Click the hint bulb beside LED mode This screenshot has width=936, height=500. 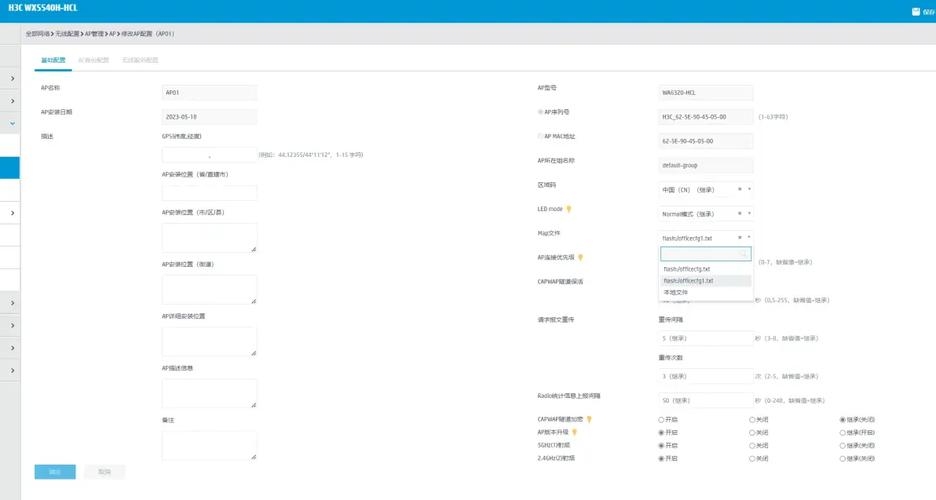569,209
